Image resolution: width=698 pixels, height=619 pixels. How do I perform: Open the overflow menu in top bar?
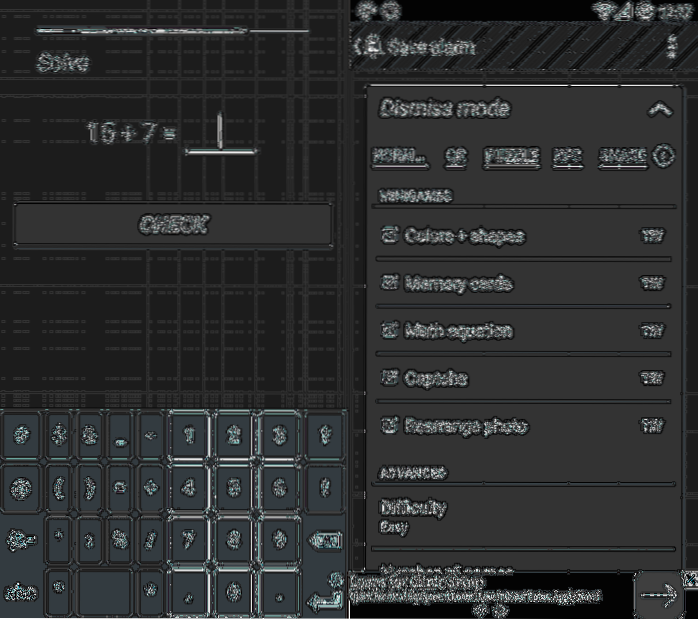click(x=671, y=47)
